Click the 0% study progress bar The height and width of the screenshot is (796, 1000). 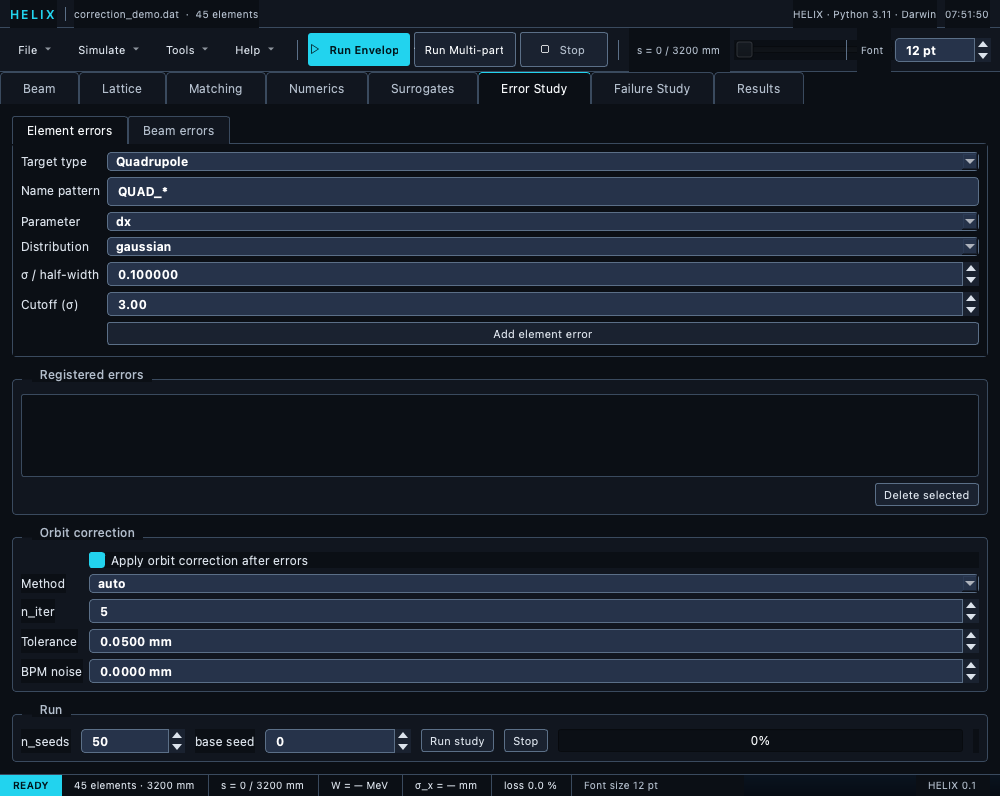(x=760, y=741)
